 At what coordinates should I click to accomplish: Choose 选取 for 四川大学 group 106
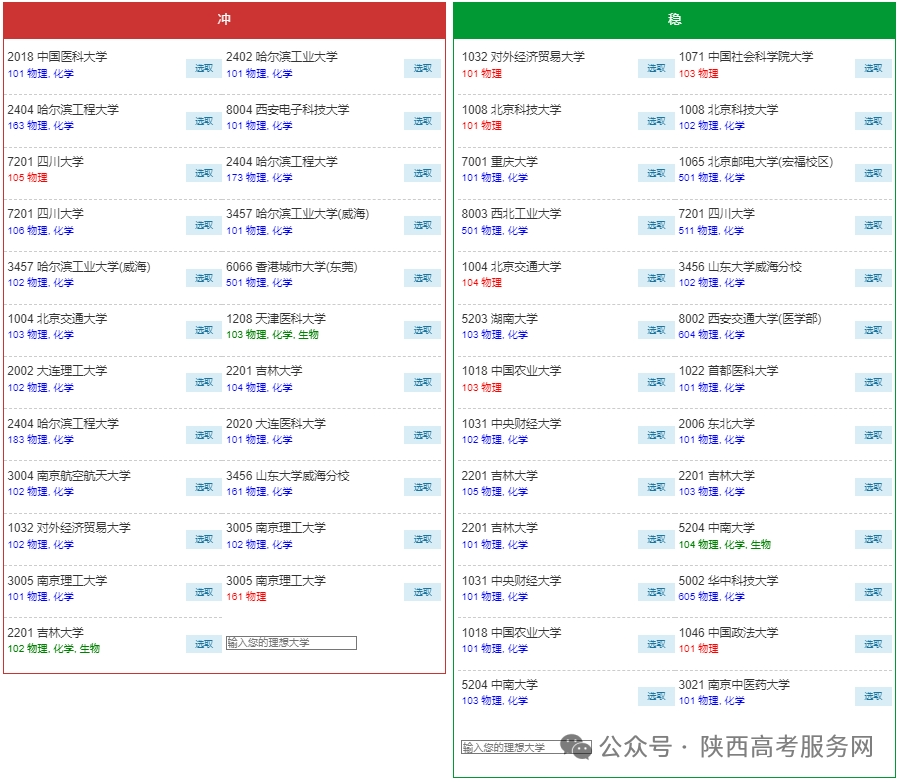point(204,226)
